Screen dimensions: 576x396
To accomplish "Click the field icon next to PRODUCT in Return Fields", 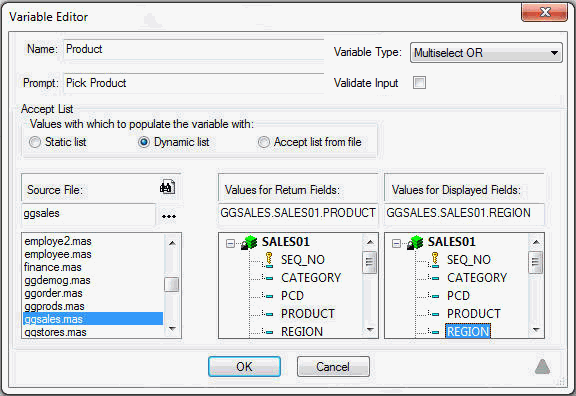I will [x=268, y=314].
